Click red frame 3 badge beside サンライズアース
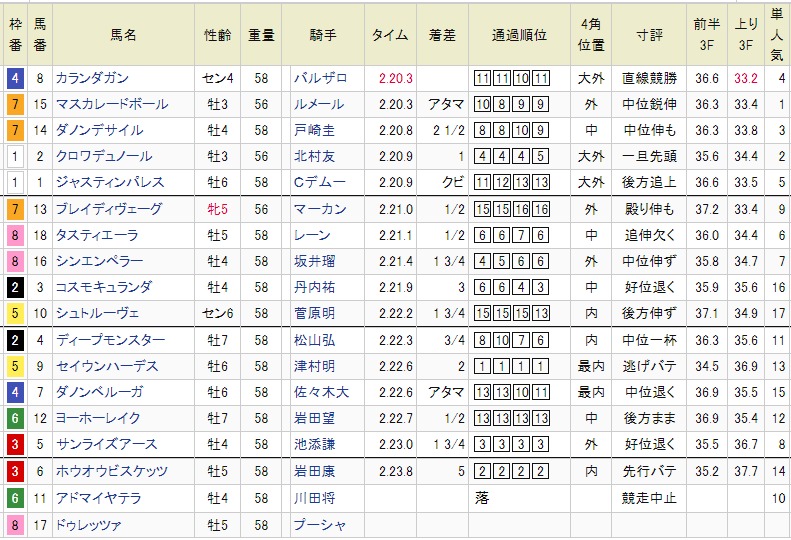This screenshot has height=540, width=791. [13, 444]
